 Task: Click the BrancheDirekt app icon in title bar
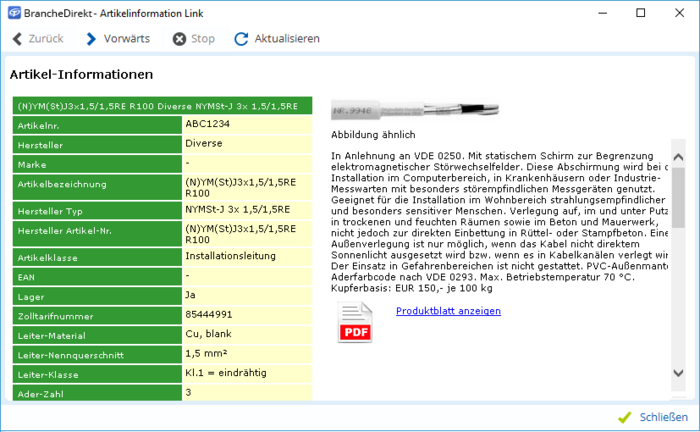(x=11, y=12)
